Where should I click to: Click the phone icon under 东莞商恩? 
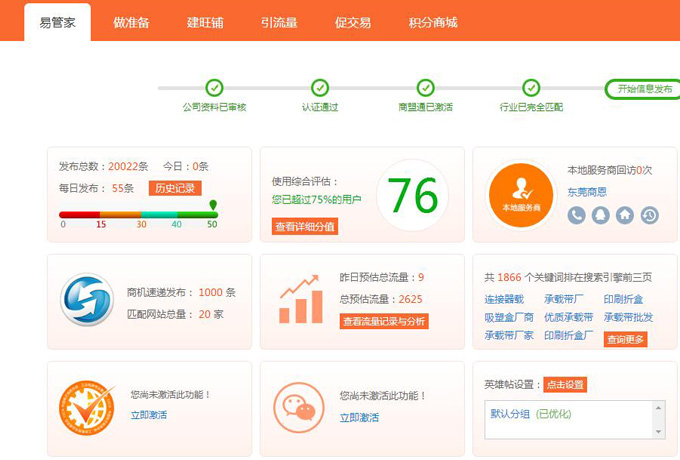tap(576, 215)
